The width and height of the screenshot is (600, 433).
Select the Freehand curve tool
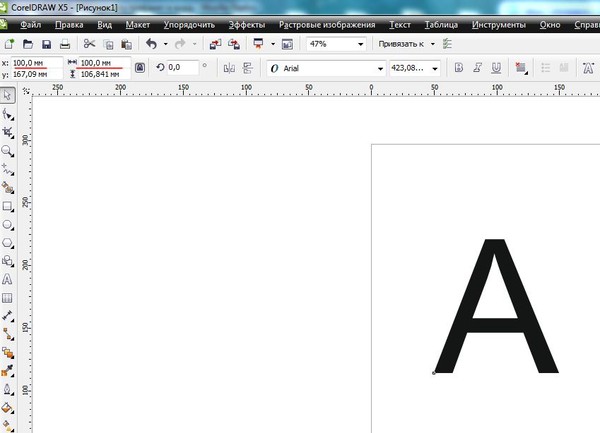click(x=7, y=169)
